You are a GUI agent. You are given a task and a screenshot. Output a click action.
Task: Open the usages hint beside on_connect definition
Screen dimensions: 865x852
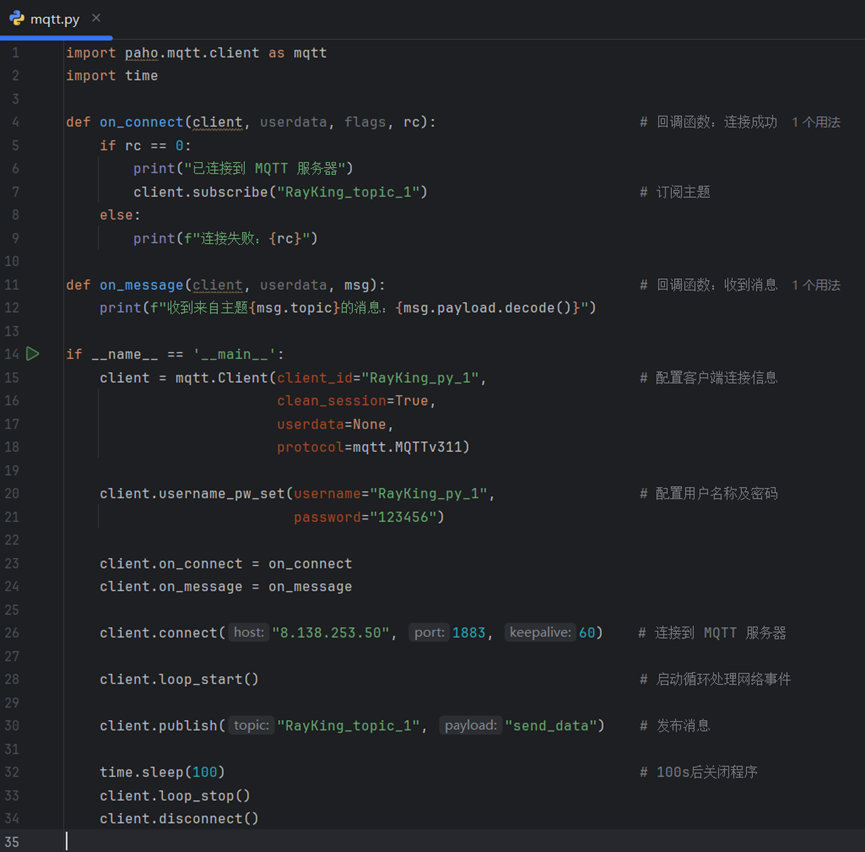(x=815, y=122)
